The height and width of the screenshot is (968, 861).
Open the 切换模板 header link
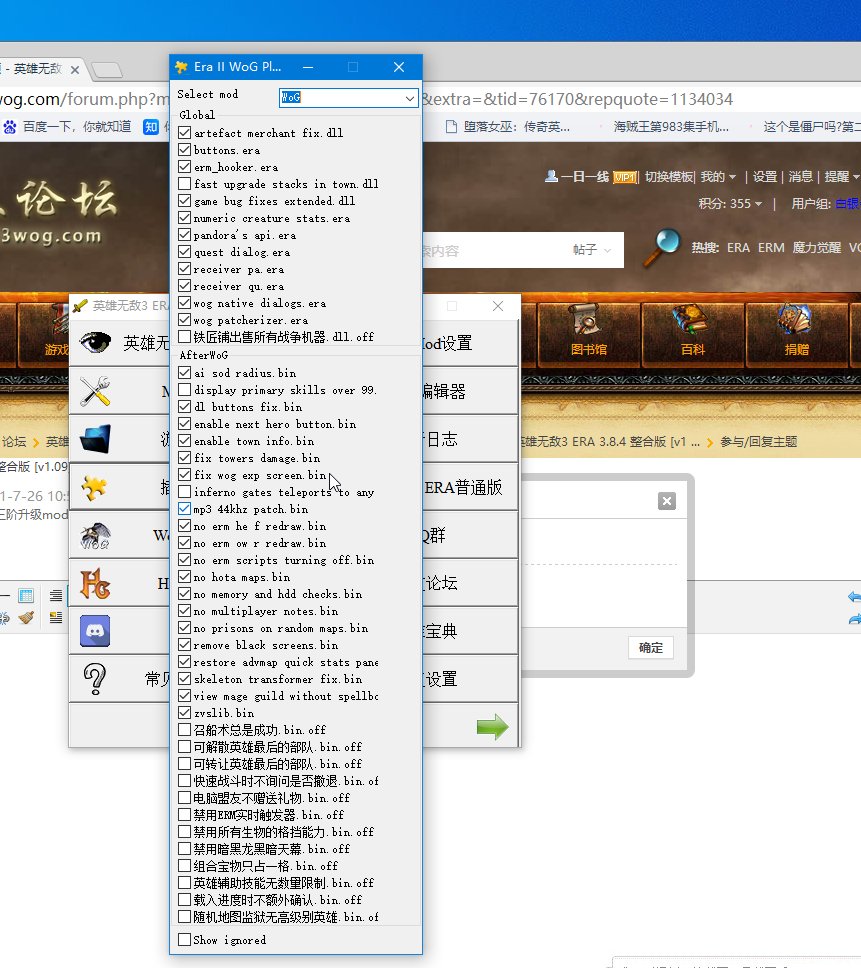670,177
